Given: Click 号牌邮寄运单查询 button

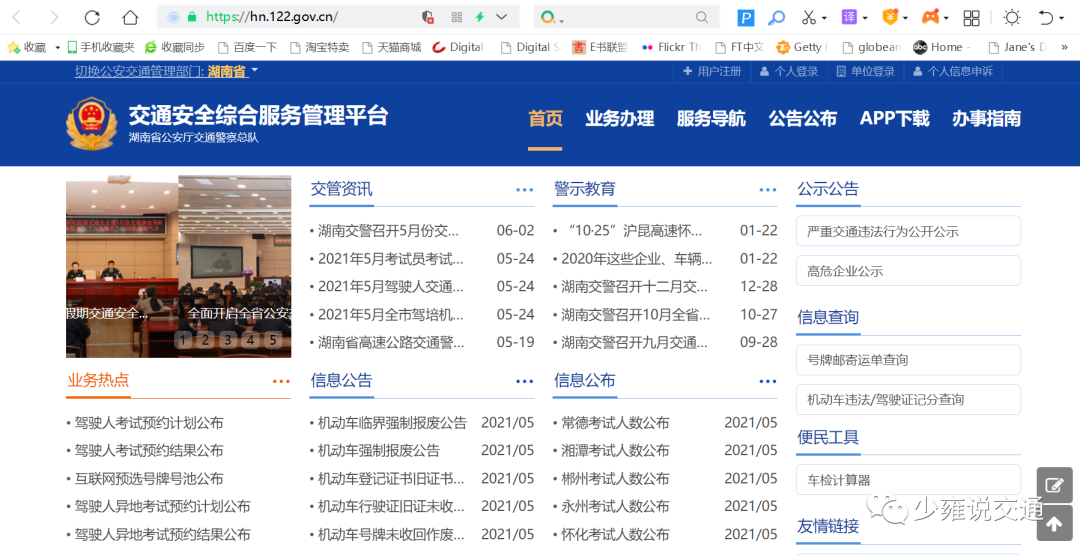Looking at the screenshot, I should click(908, 360).
